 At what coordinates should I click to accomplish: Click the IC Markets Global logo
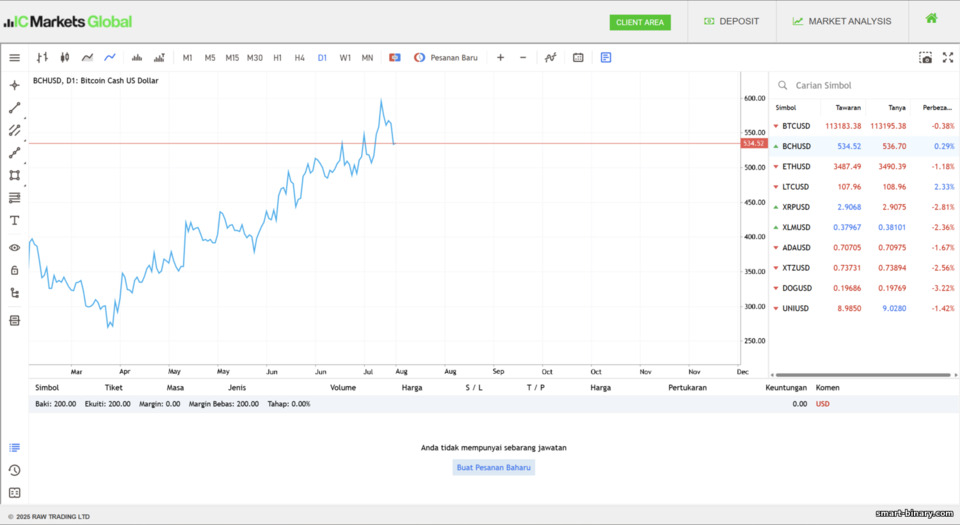point(67,22)
